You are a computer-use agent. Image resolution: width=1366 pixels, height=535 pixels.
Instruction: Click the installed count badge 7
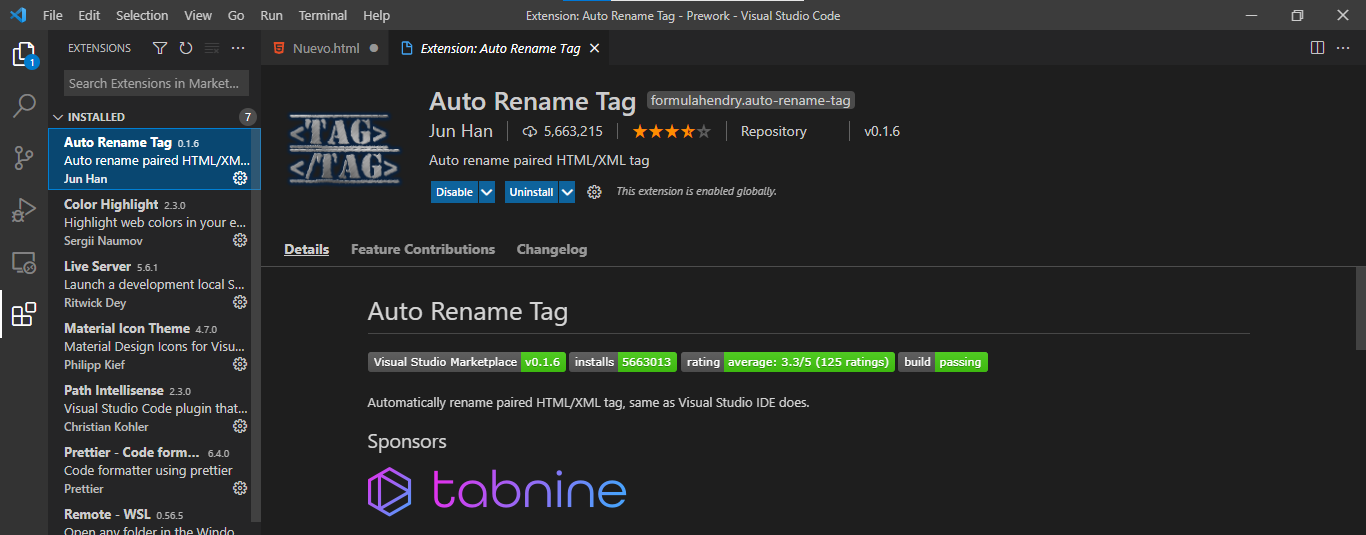(248, 117)
